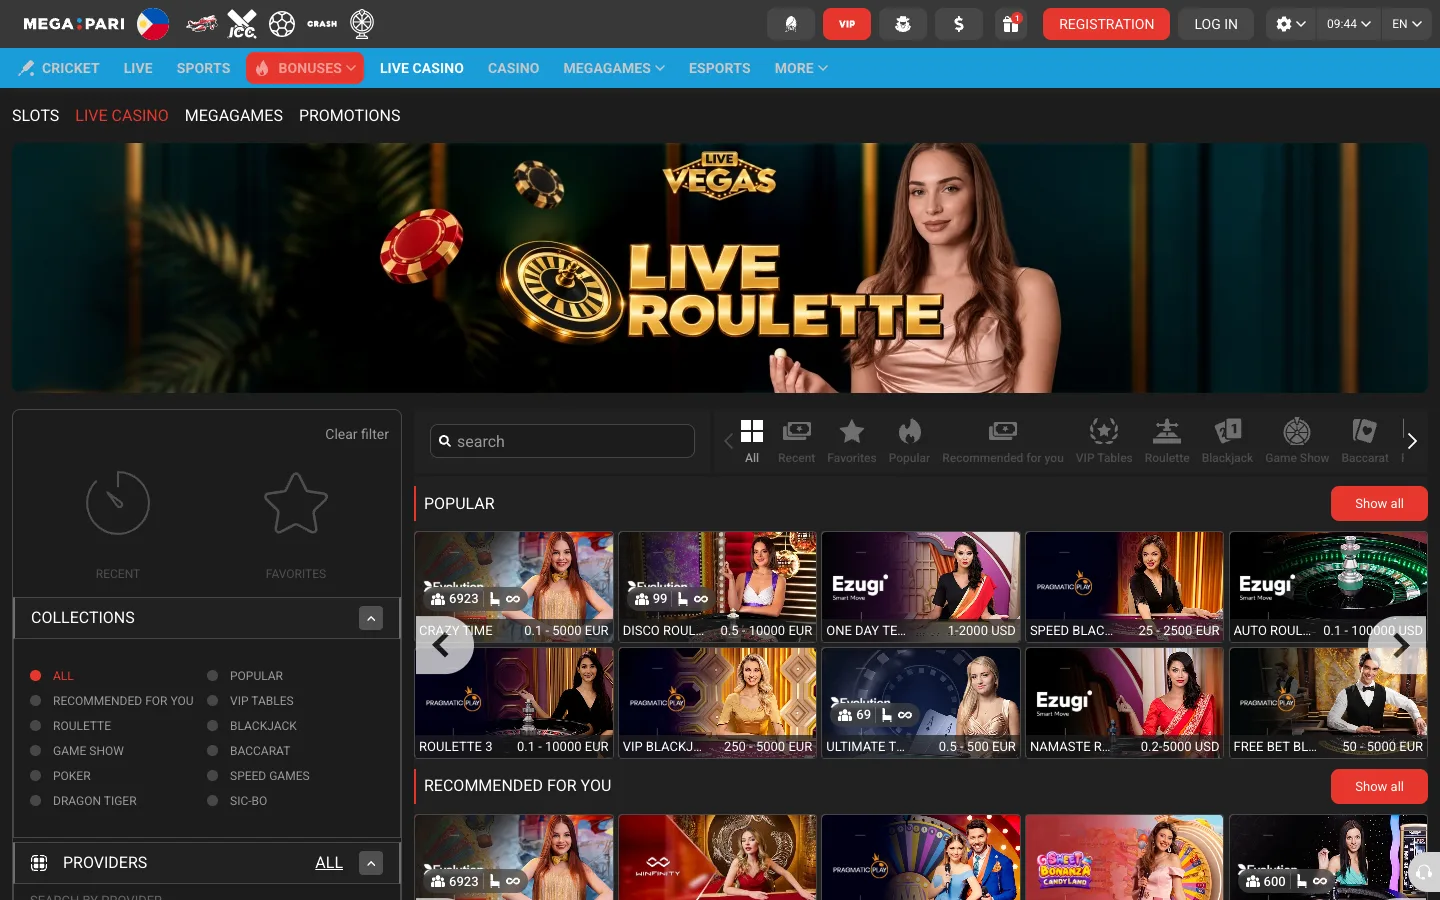Open the VIP red button
1440x900 pixels.
pos(847,24)
